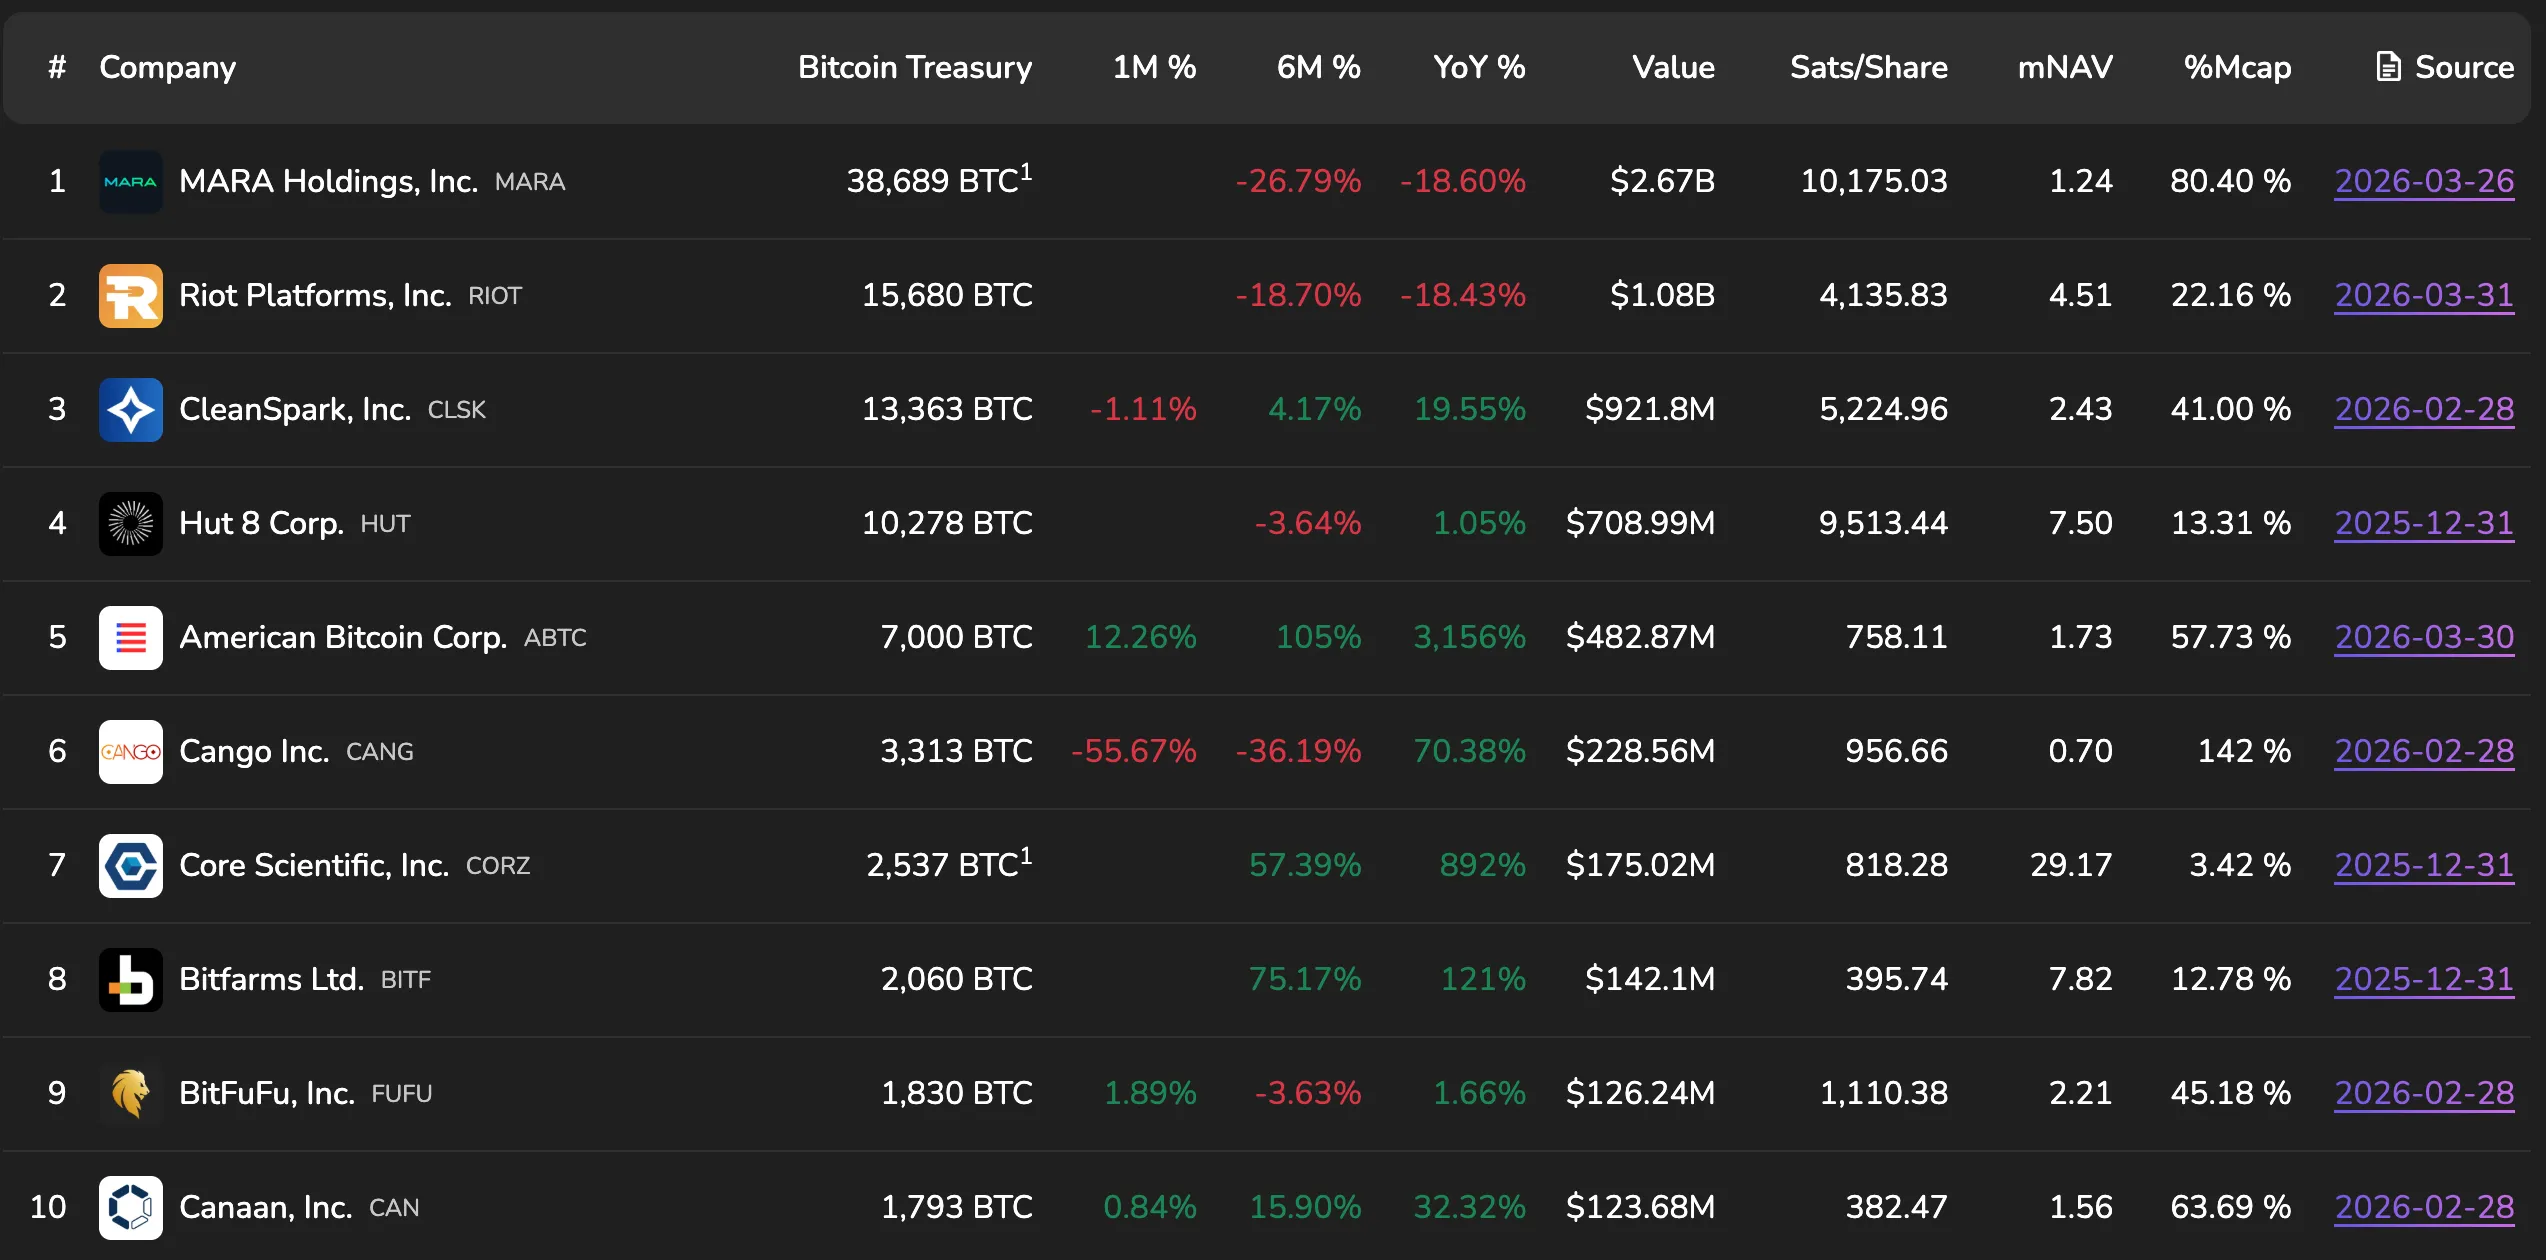Click the Canaan Inc logo icon
This screenshot has height=1260, width=2546.
pos(130,1207)
